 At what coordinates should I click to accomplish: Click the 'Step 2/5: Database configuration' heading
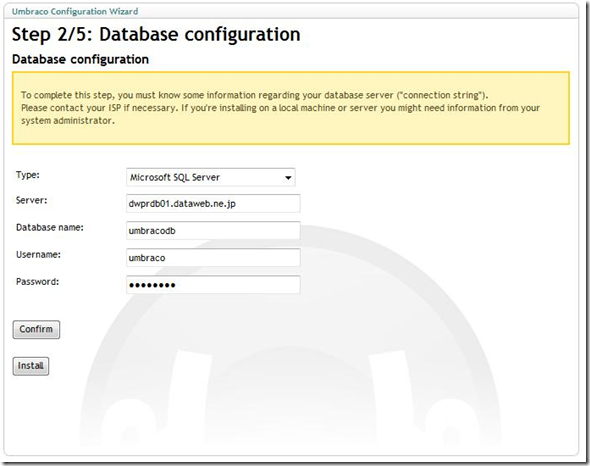pos(156,34)
